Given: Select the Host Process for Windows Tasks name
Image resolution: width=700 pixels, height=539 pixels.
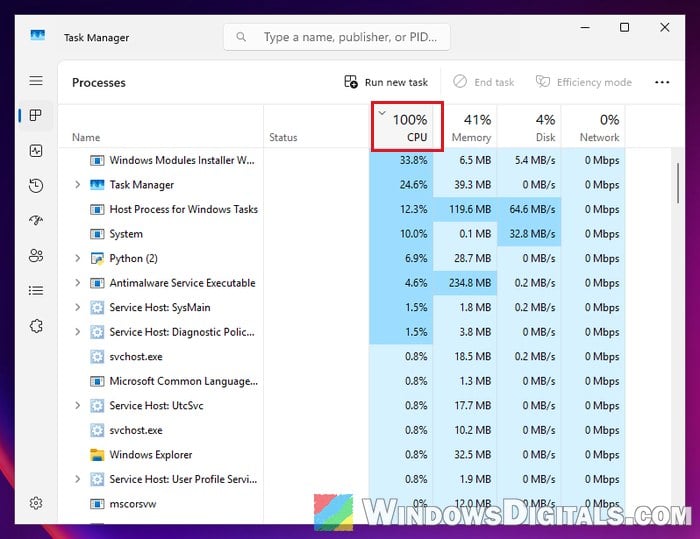Looking at the screenshot, I should click(183, 209).
